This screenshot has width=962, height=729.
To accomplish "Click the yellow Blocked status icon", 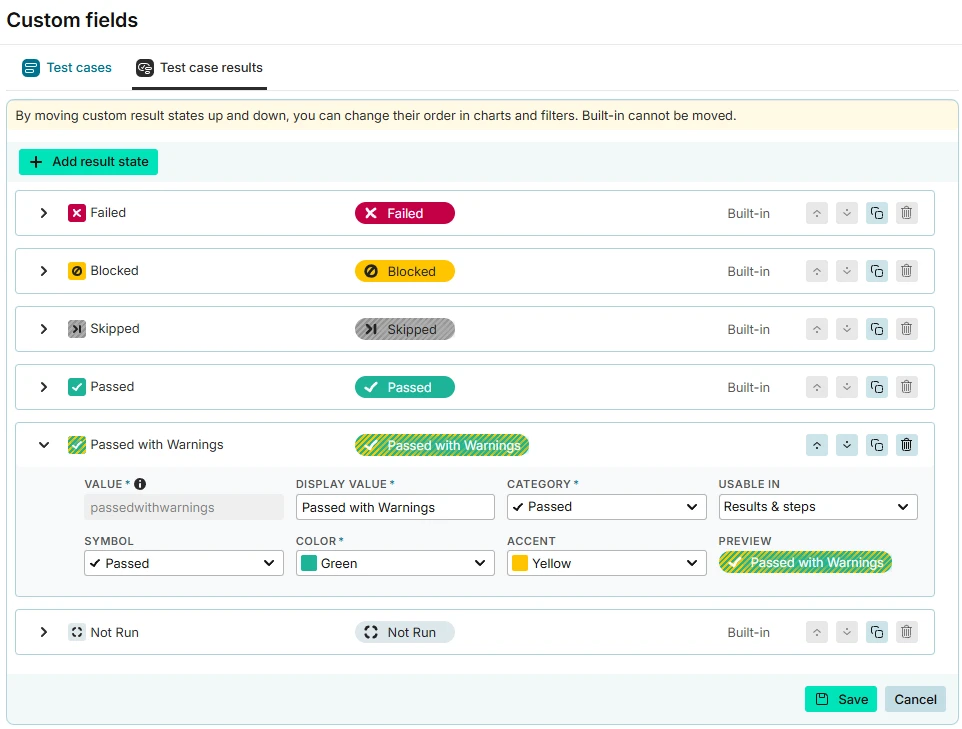I will tap(77, 271).
